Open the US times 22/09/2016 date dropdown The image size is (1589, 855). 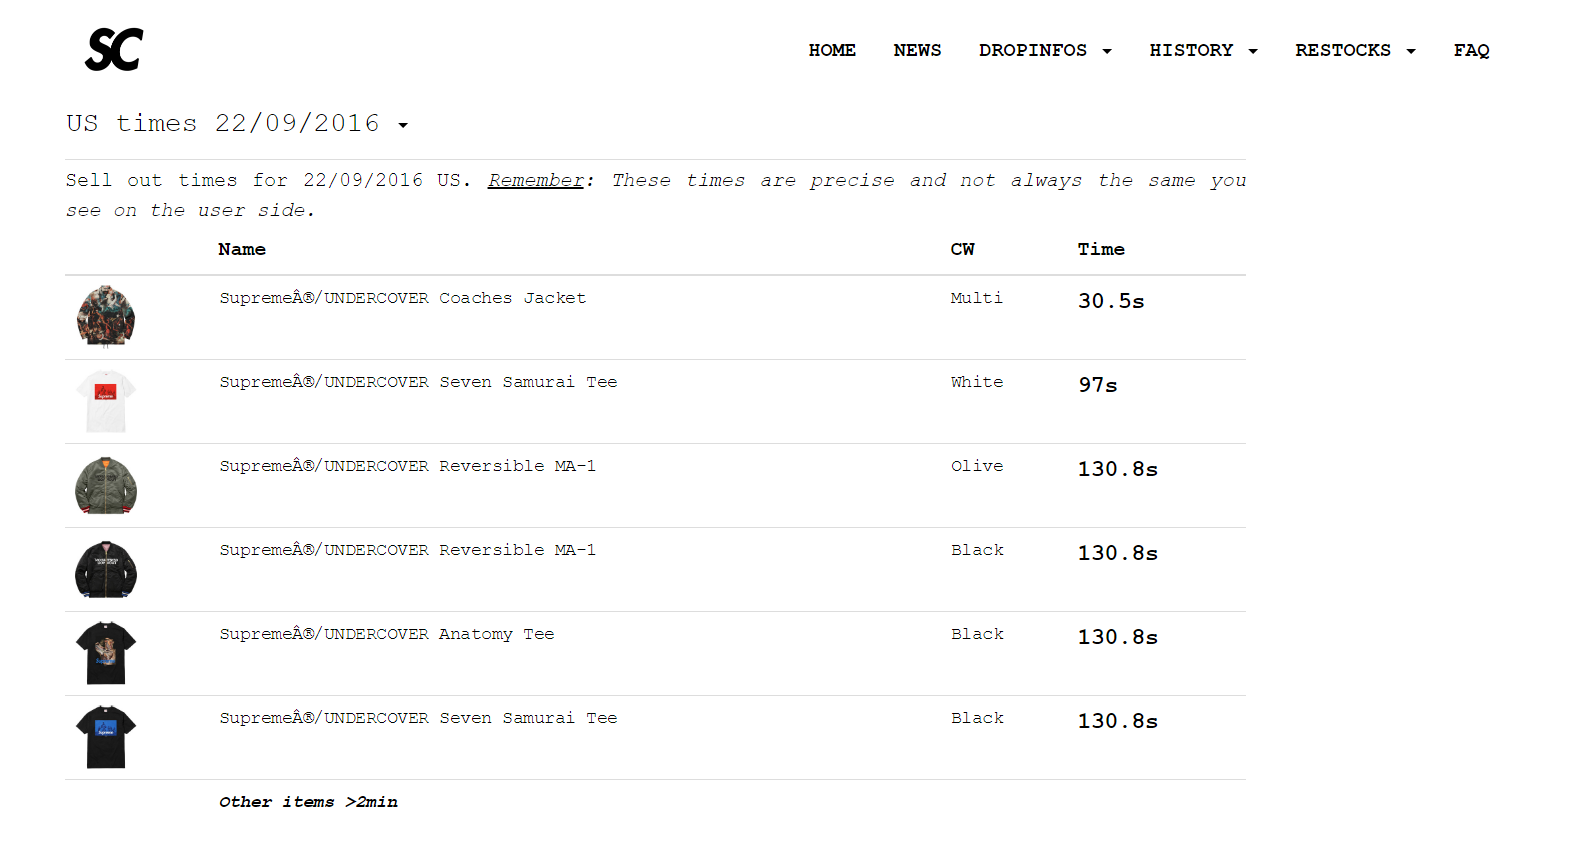(238, 123)
